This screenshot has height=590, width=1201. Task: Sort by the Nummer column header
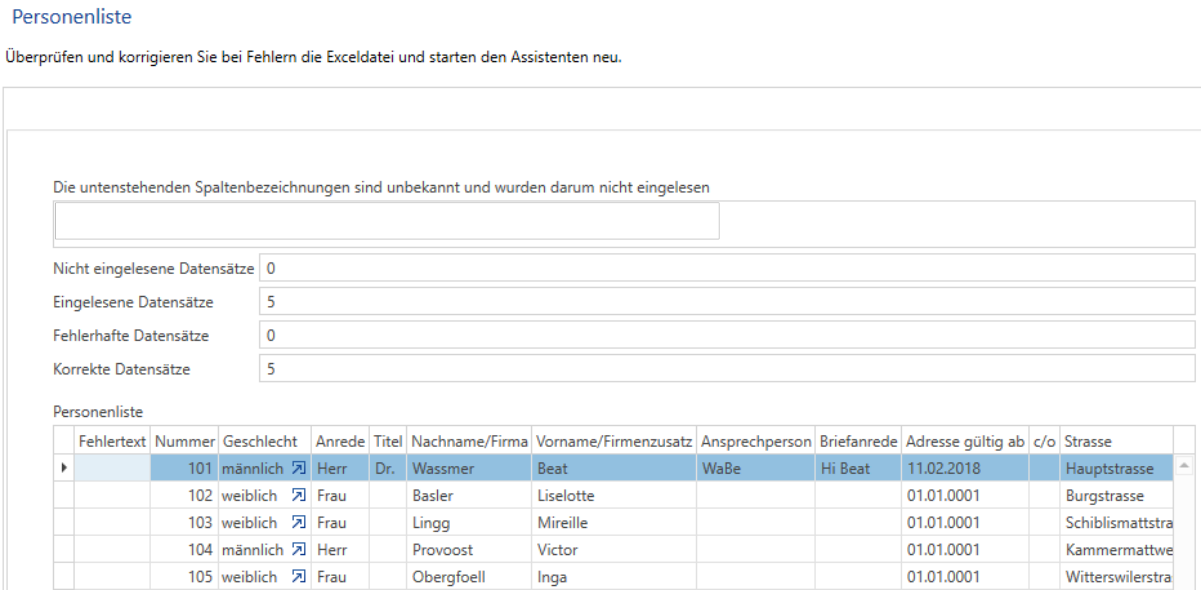click(185, 441)
